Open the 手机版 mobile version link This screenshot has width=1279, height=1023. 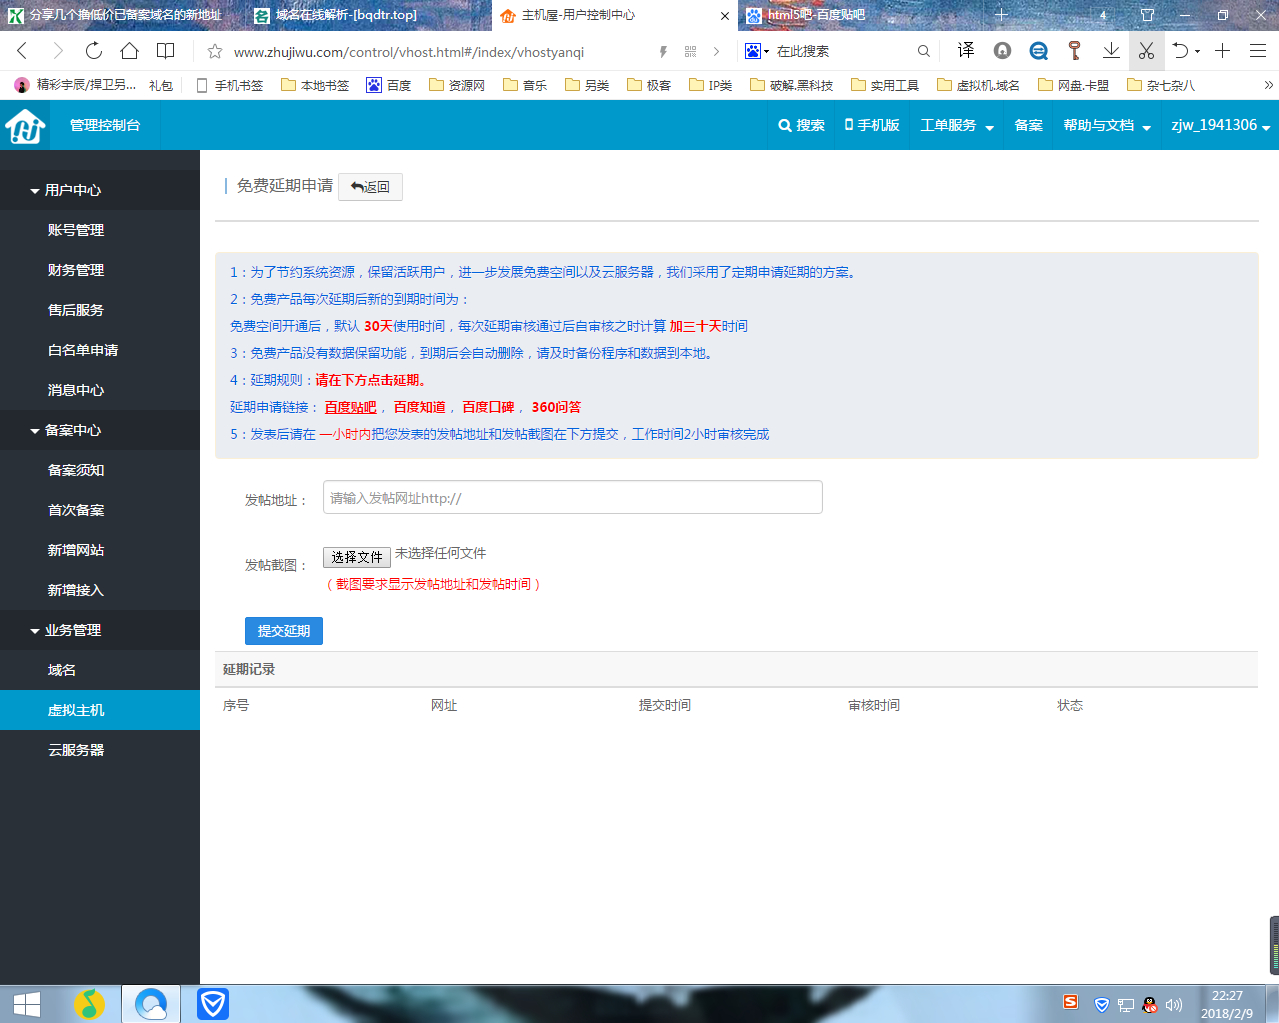coord(872,125)
